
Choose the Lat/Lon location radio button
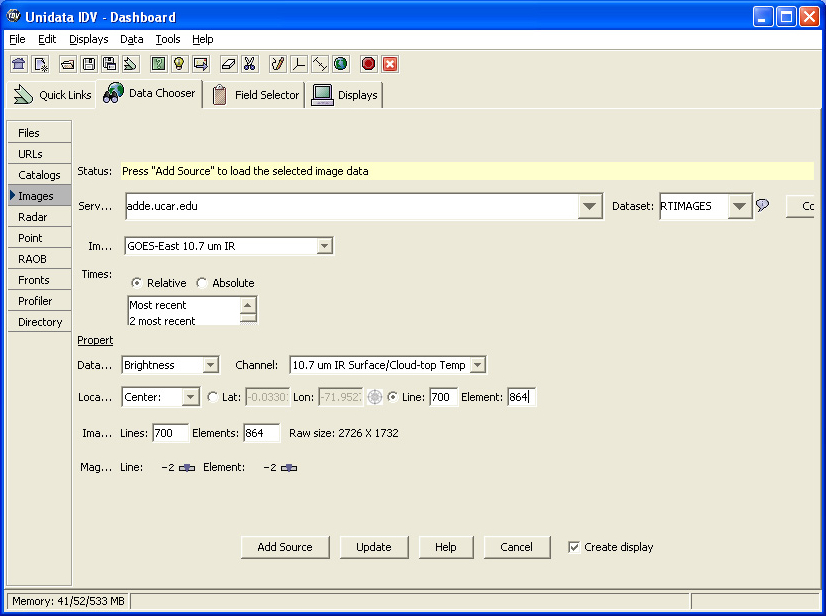(x=213, y=397)
